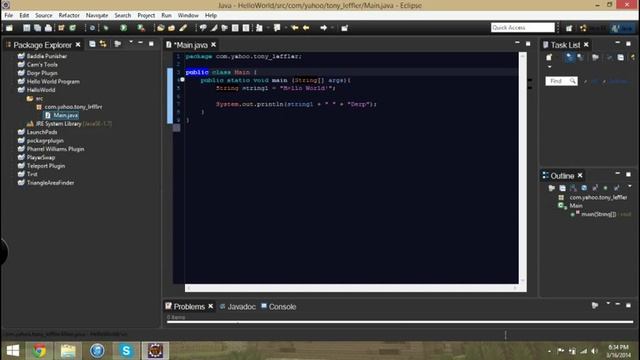Click Collapse All icon in Task List toolbar
This screenshot has height=360, width=640.
point(621,58)
